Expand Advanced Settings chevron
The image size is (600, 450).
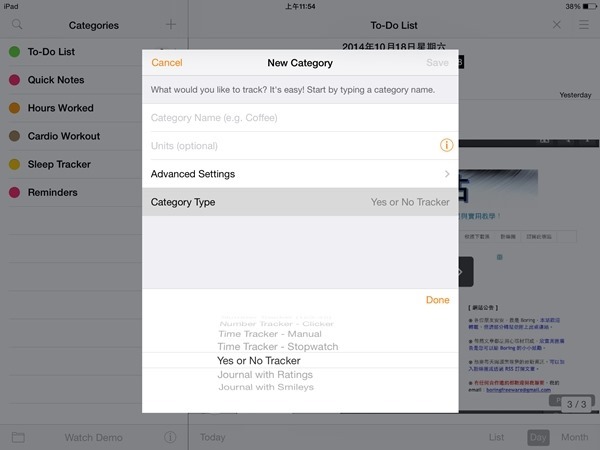(x=447, y=174)
